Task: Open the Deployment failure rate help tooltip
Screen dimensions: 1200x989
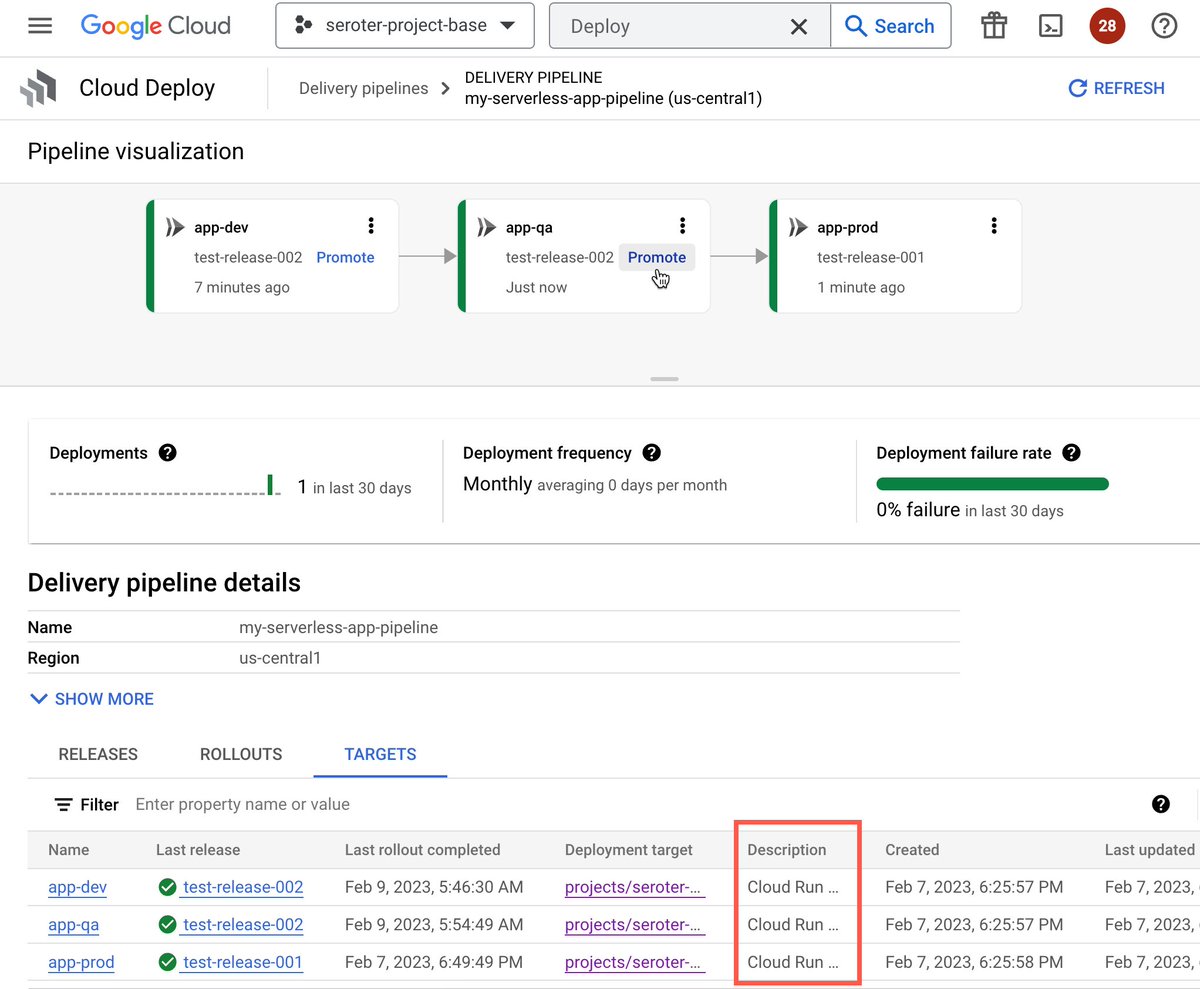Action: click(1070, 453)
